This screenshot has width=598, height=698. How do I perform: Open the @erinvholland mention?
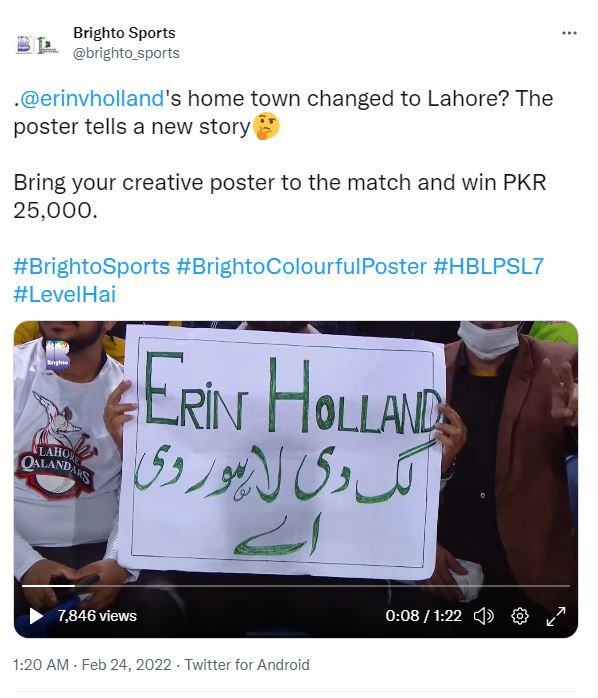point(92,99)
